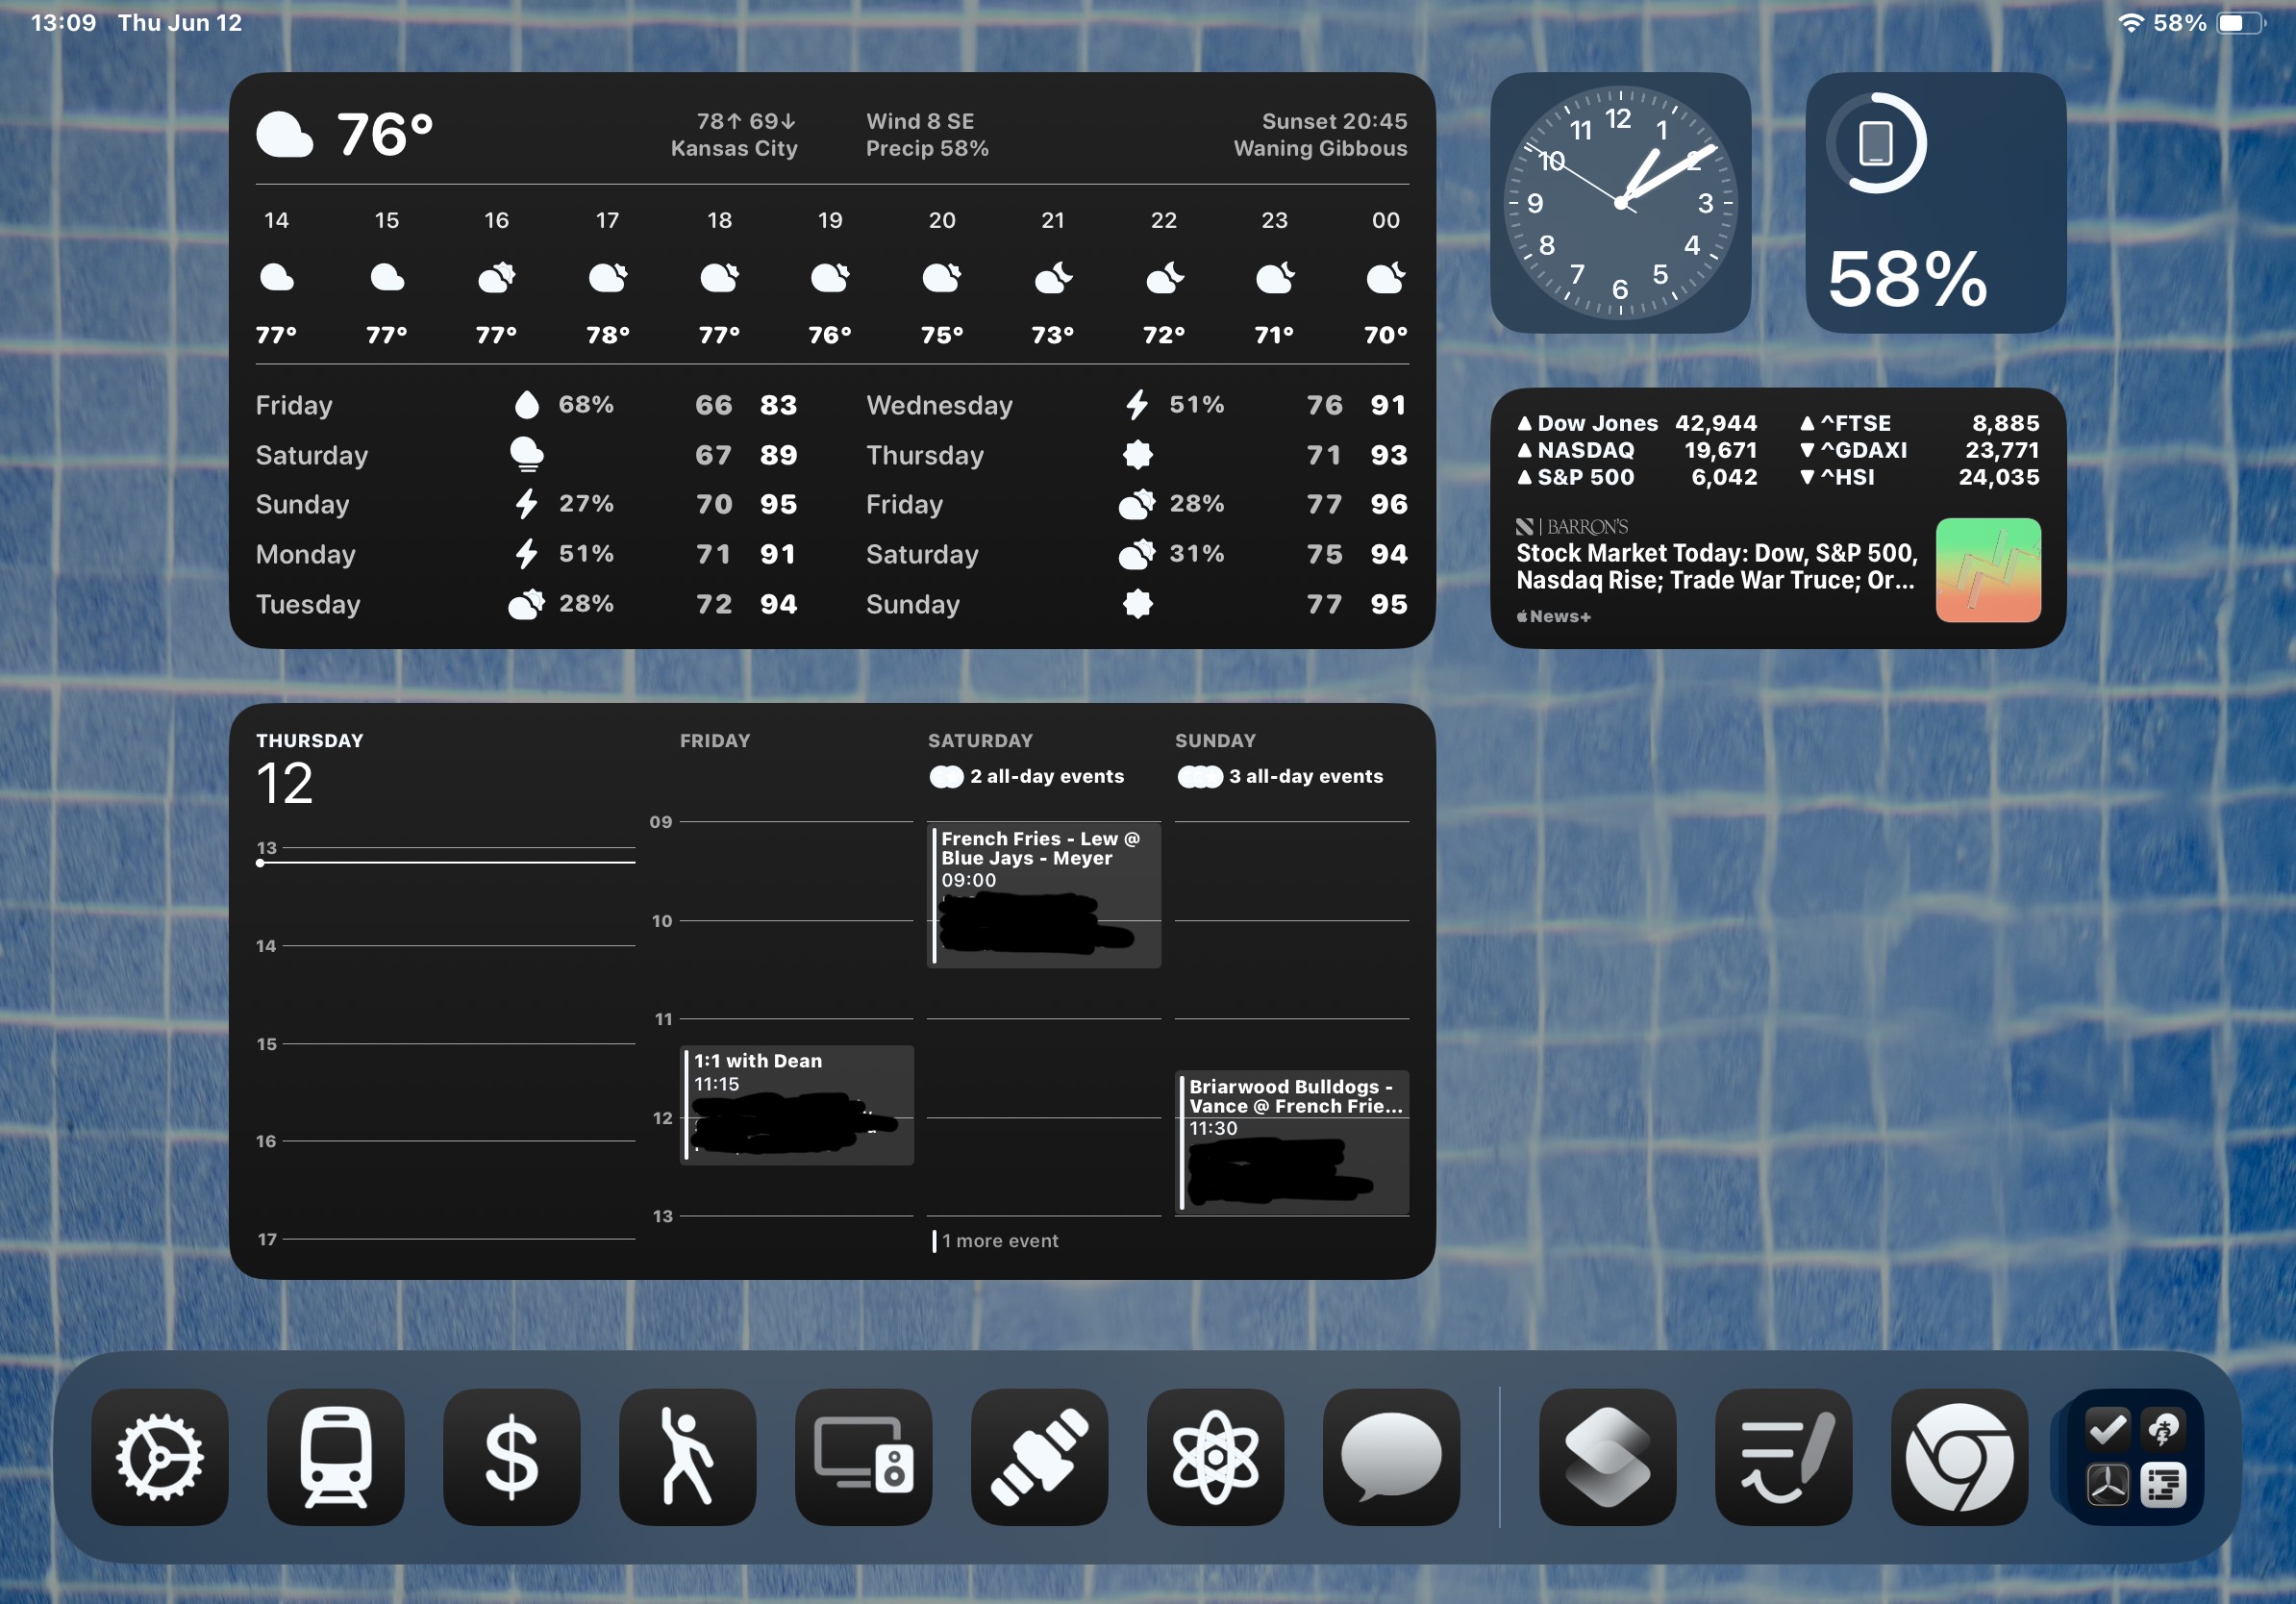Open the analog clock widget
2296x1604 pixels.
tap(1620, 202)
